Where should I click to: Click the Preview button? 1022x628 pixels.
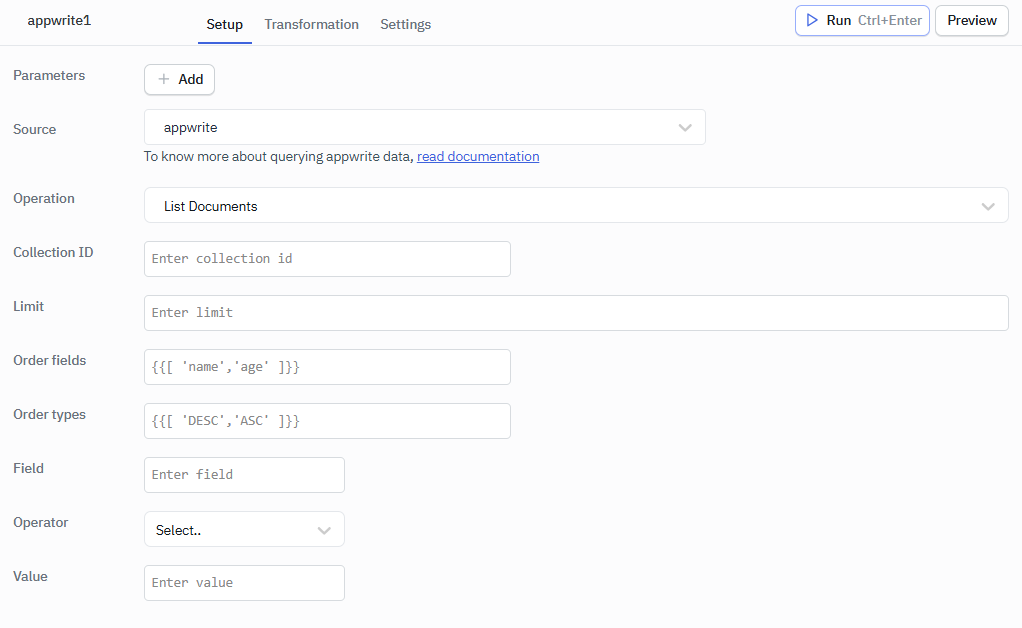coord(971,20)
